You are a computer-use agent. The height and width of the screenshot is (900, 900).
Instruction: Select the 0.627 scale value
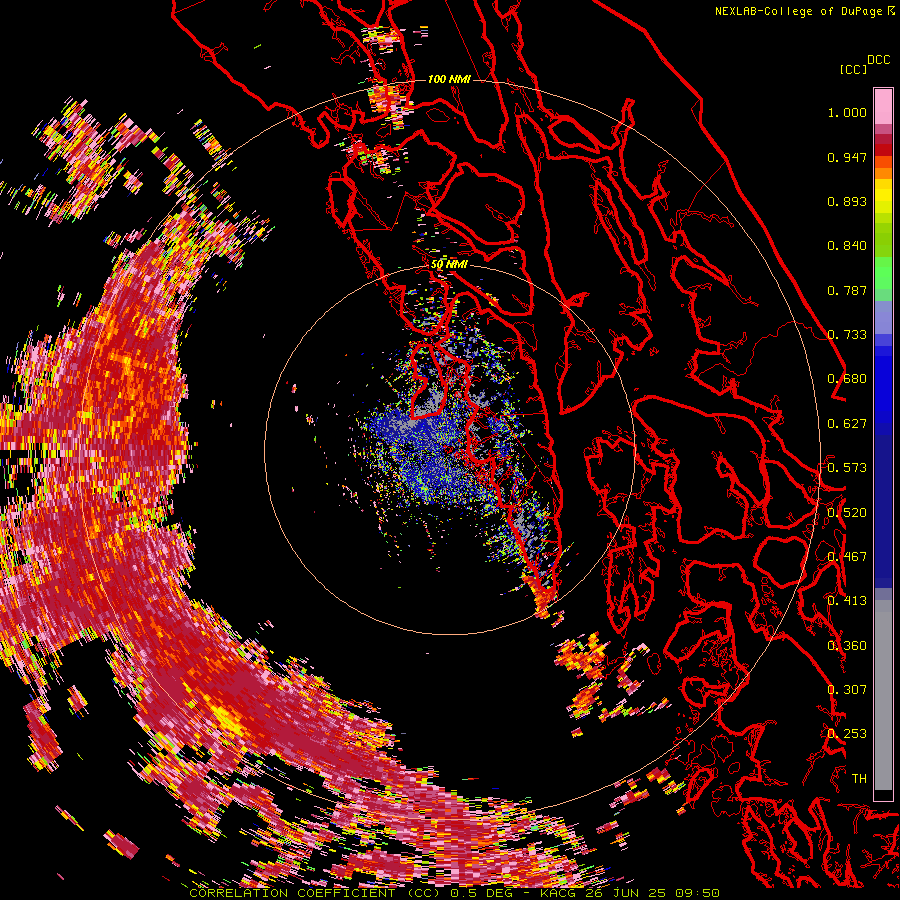click(x=847, y=424)
